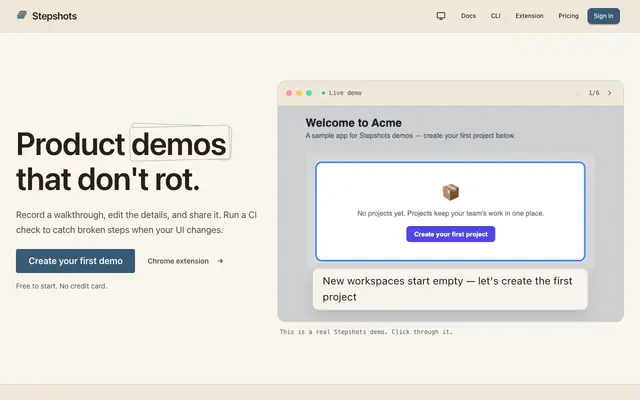Click the Stepshots logo icon

pos(22,16)
